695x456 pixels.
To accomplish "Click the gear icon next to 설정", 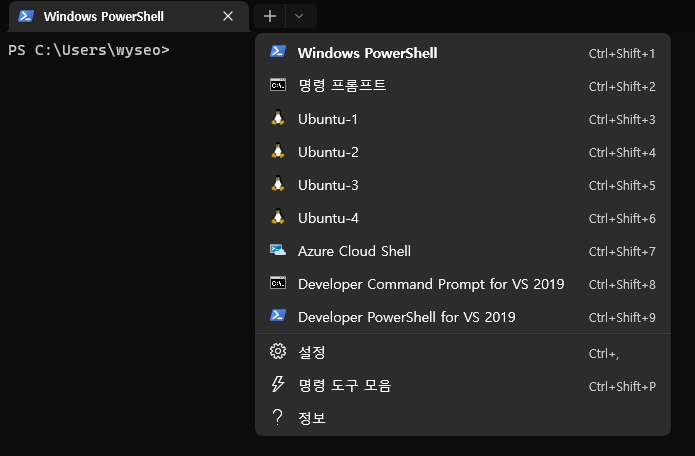I will (278, 351).
